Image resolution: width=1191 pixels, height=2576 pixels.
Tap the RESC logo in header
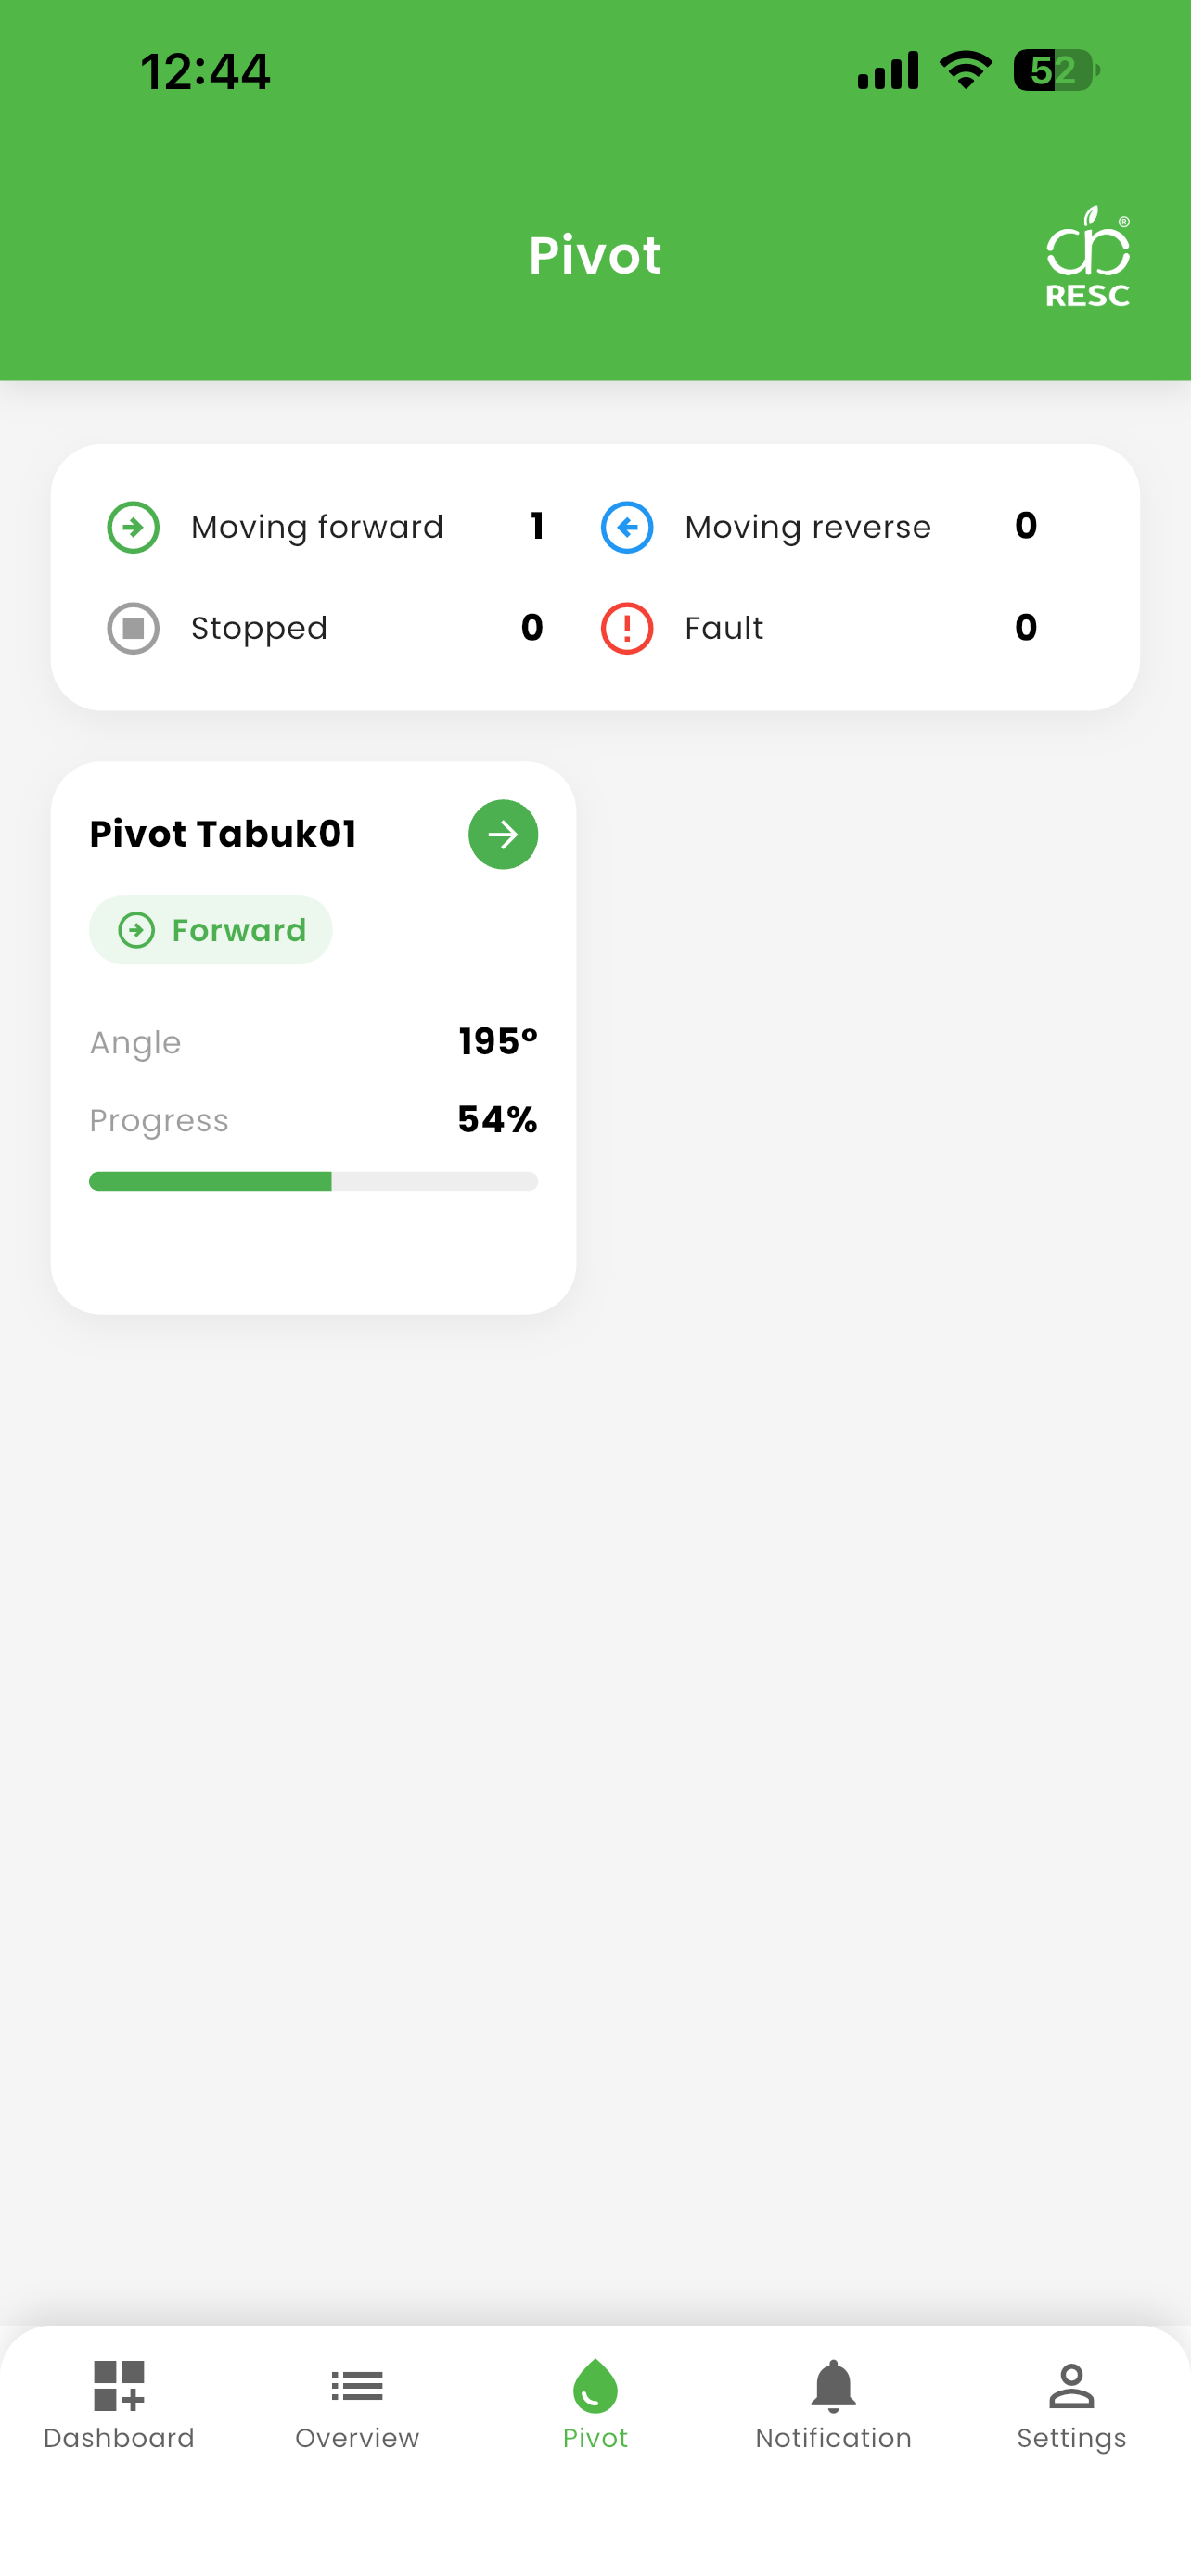pos(1088,257)
